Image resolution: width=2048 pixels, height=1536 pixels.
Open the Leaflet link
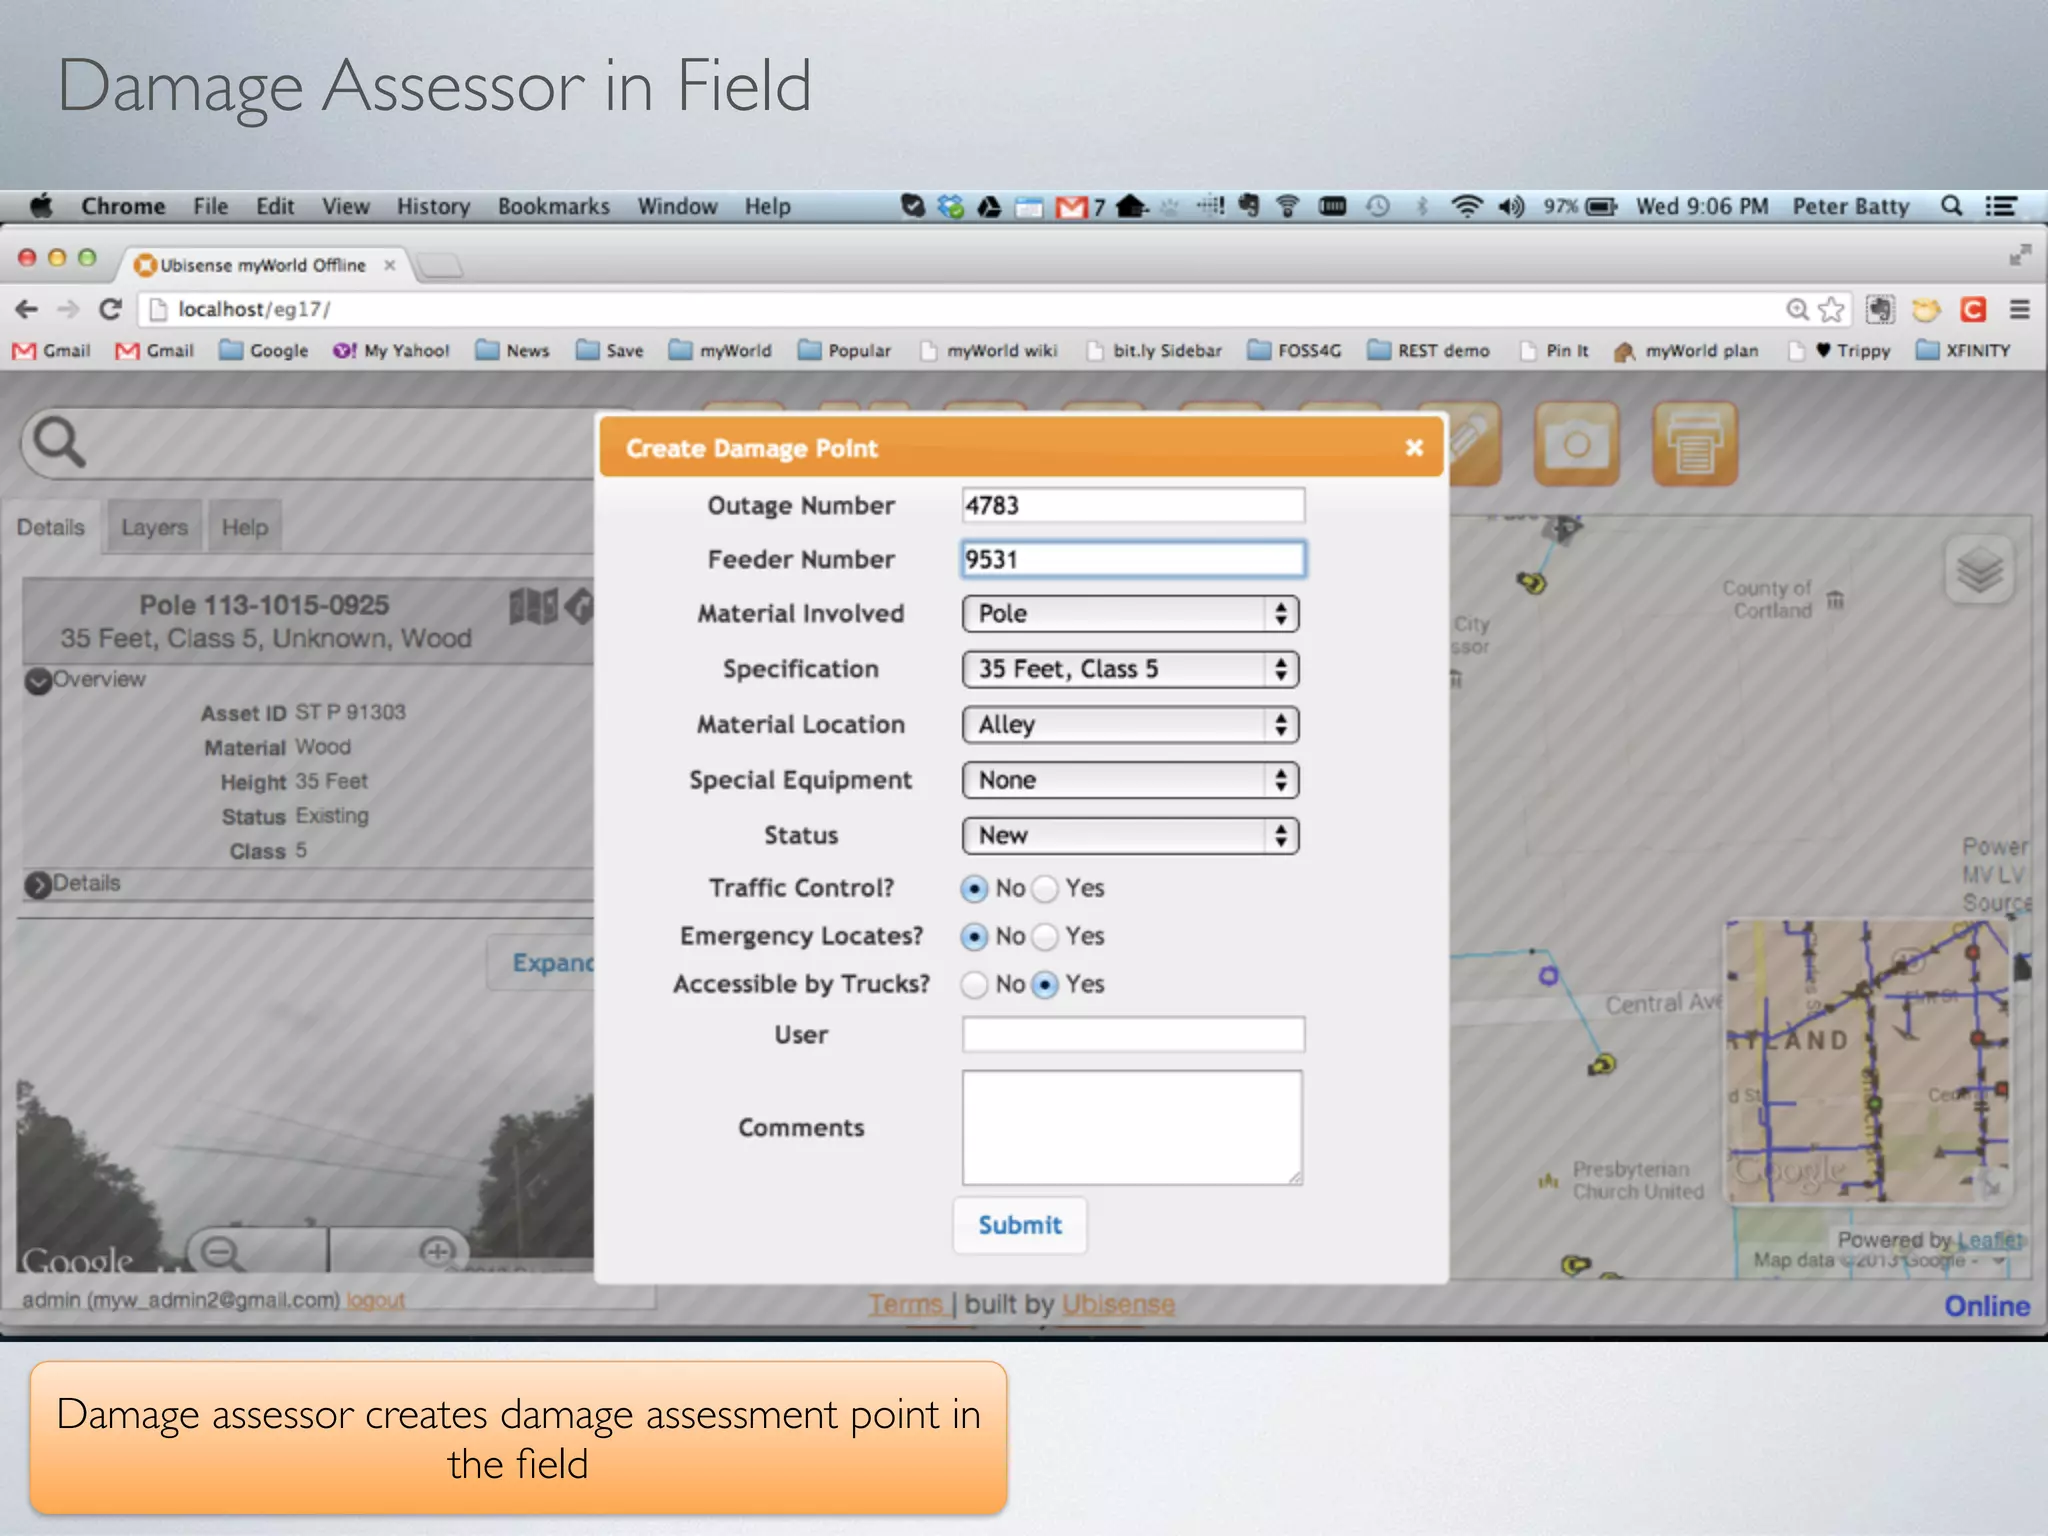tap(1989, 1240)
